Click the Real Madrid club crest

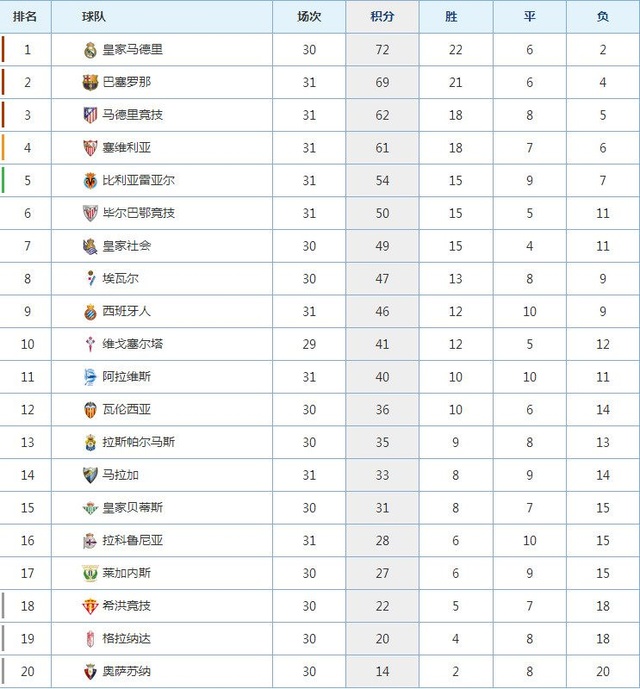click(x=90, y=50)
